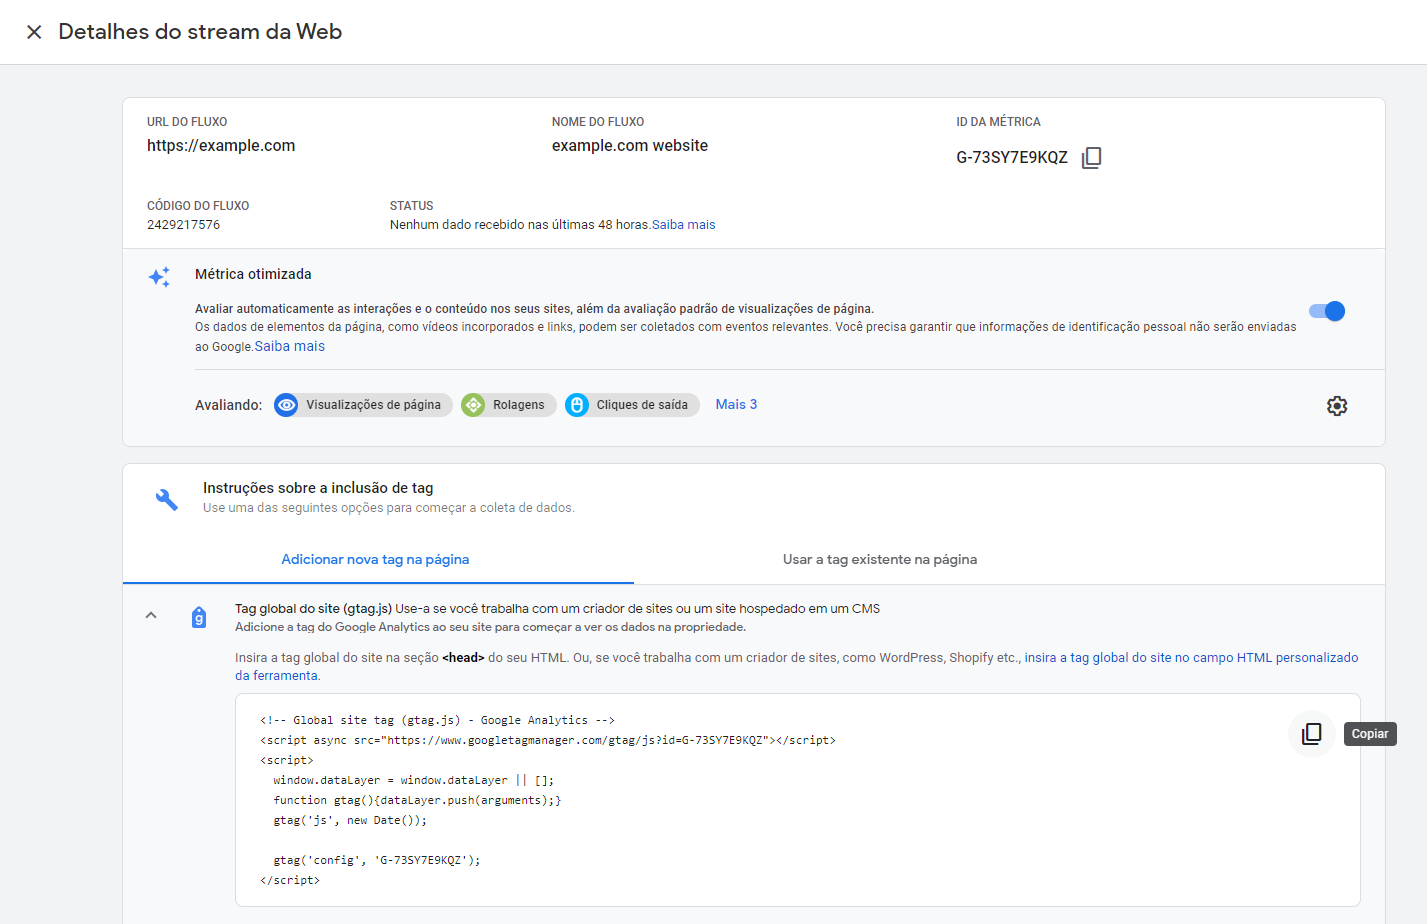This screenshot has height=924, width=1427.
Task: Open enhanced measurement settings gear
Action: click(1336, 406)
